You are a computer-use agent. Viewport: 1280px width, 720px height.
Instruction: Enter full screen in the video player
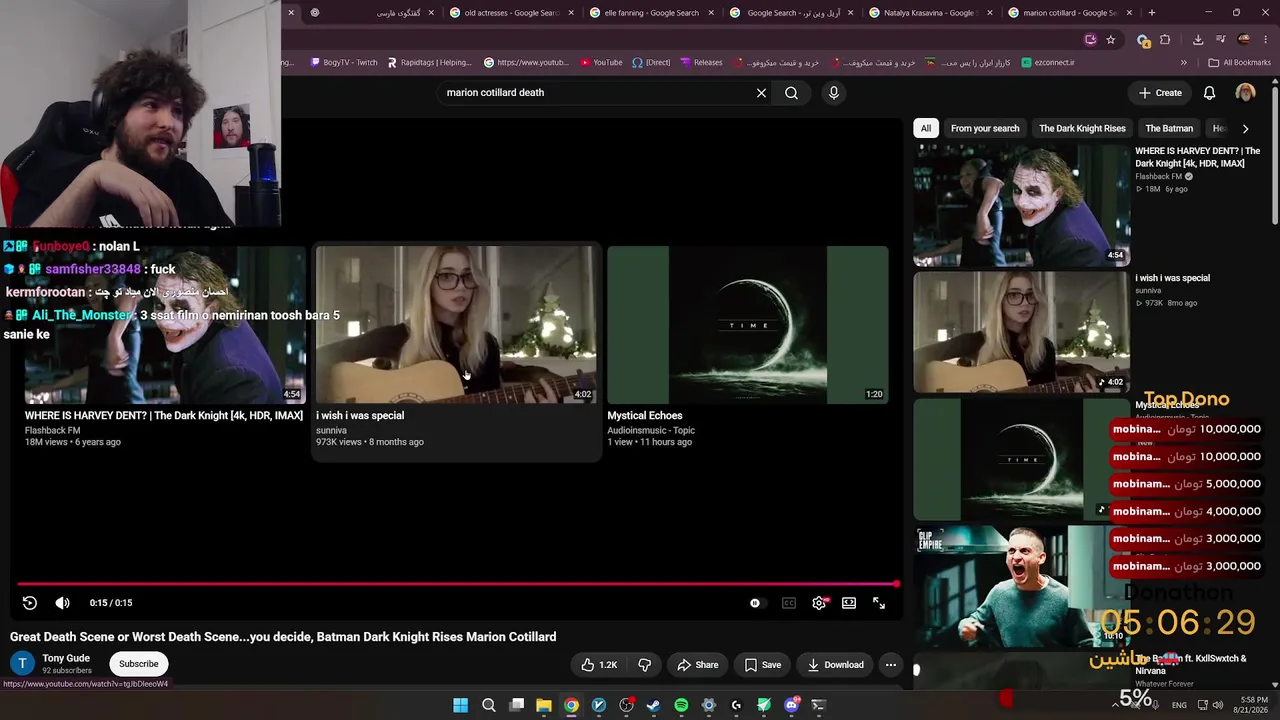pyautogui.click(x=878, y=603)
